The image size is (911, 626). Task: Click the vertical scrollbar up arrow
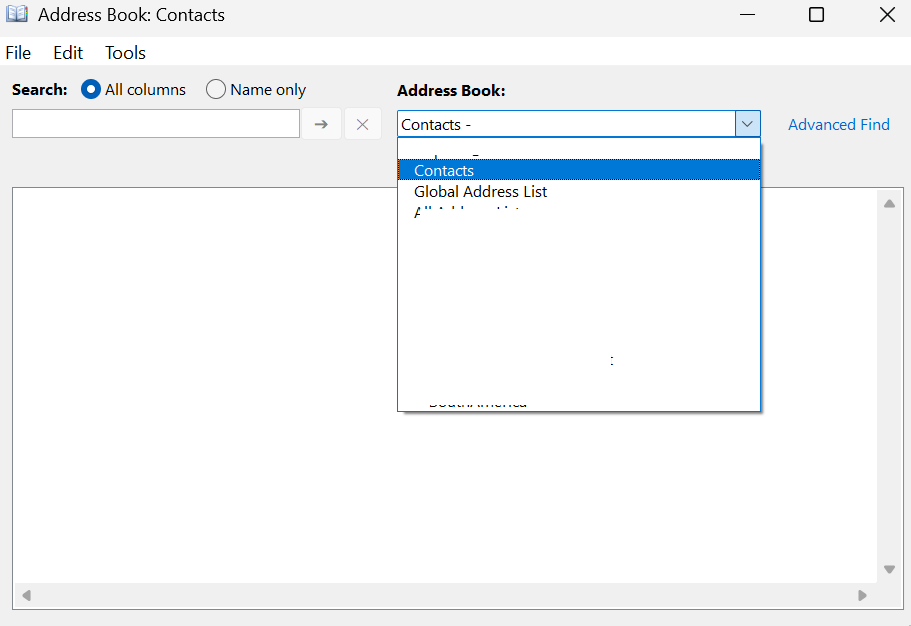(x=889, y=203)
